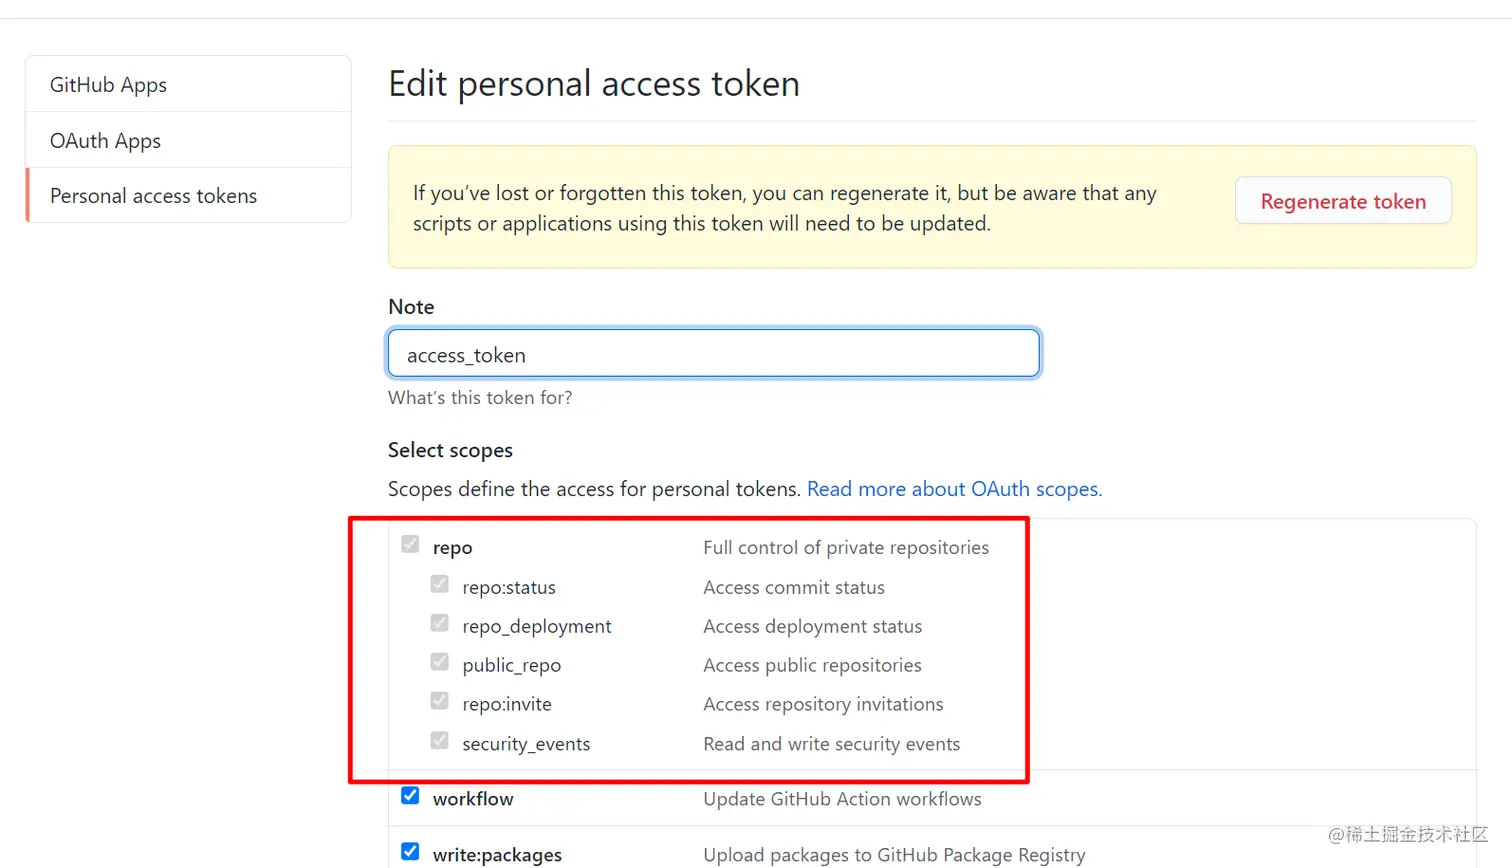Screen dimensions: 1512x868
Task: Toggle the repo:status checkbox
Action: (440, 584)
